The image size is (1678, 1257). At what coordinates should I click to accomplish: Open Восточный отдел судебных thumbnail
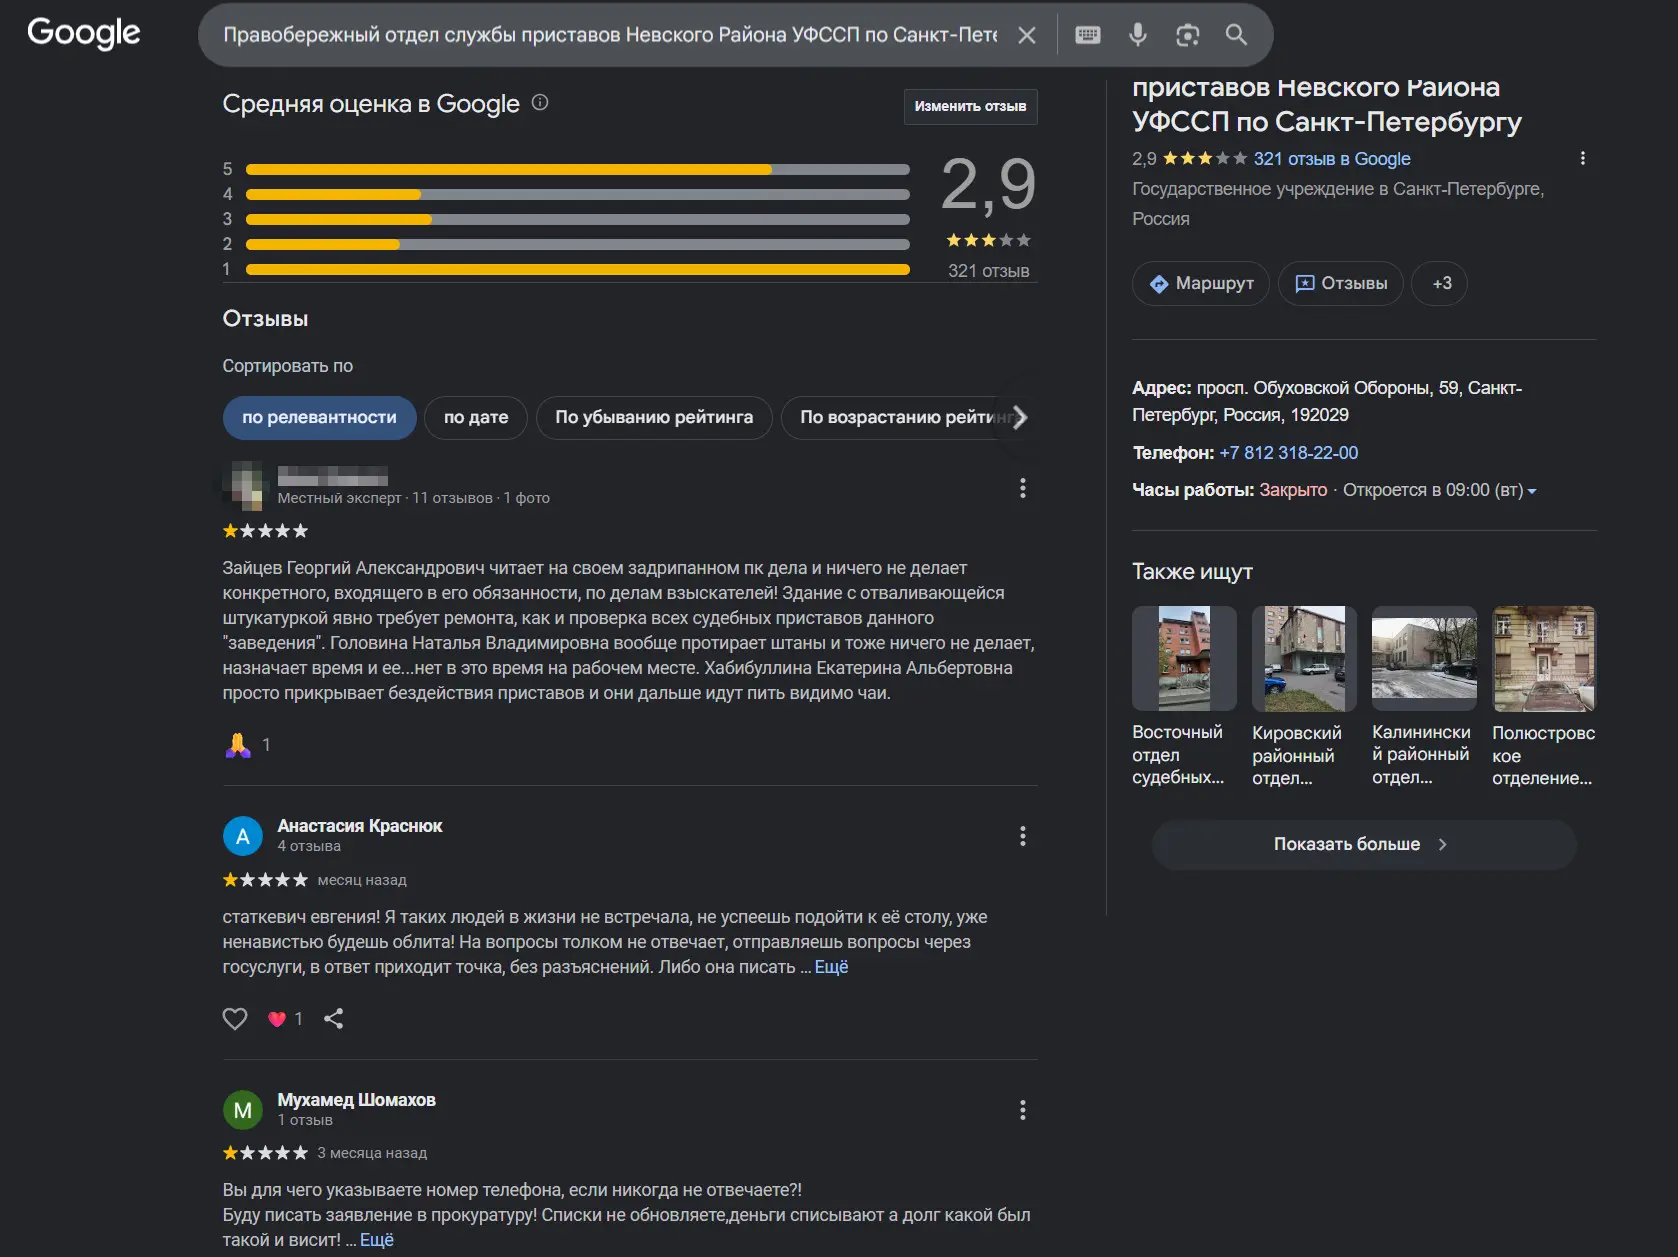(x=1184, y=659)
